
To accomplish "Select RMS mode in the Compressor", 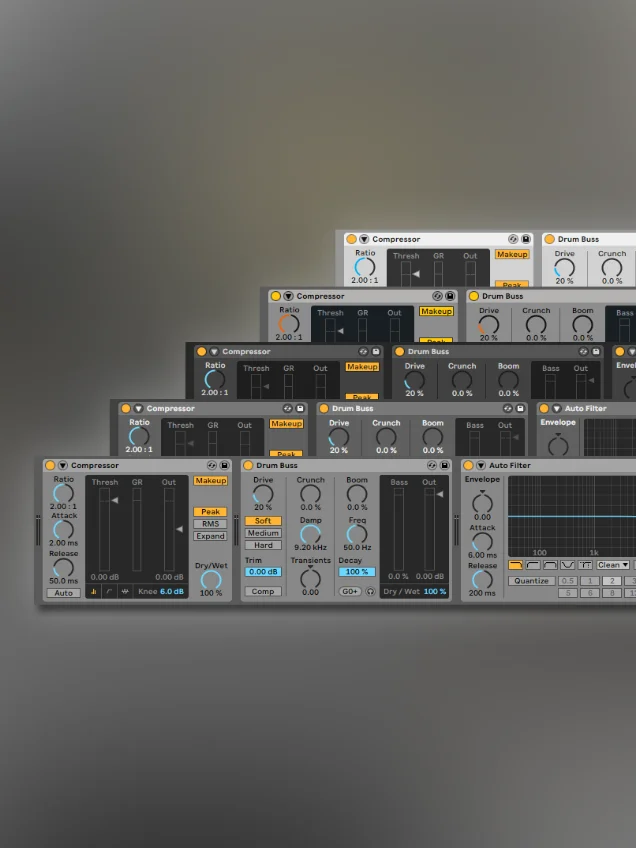I will (210, 524).
